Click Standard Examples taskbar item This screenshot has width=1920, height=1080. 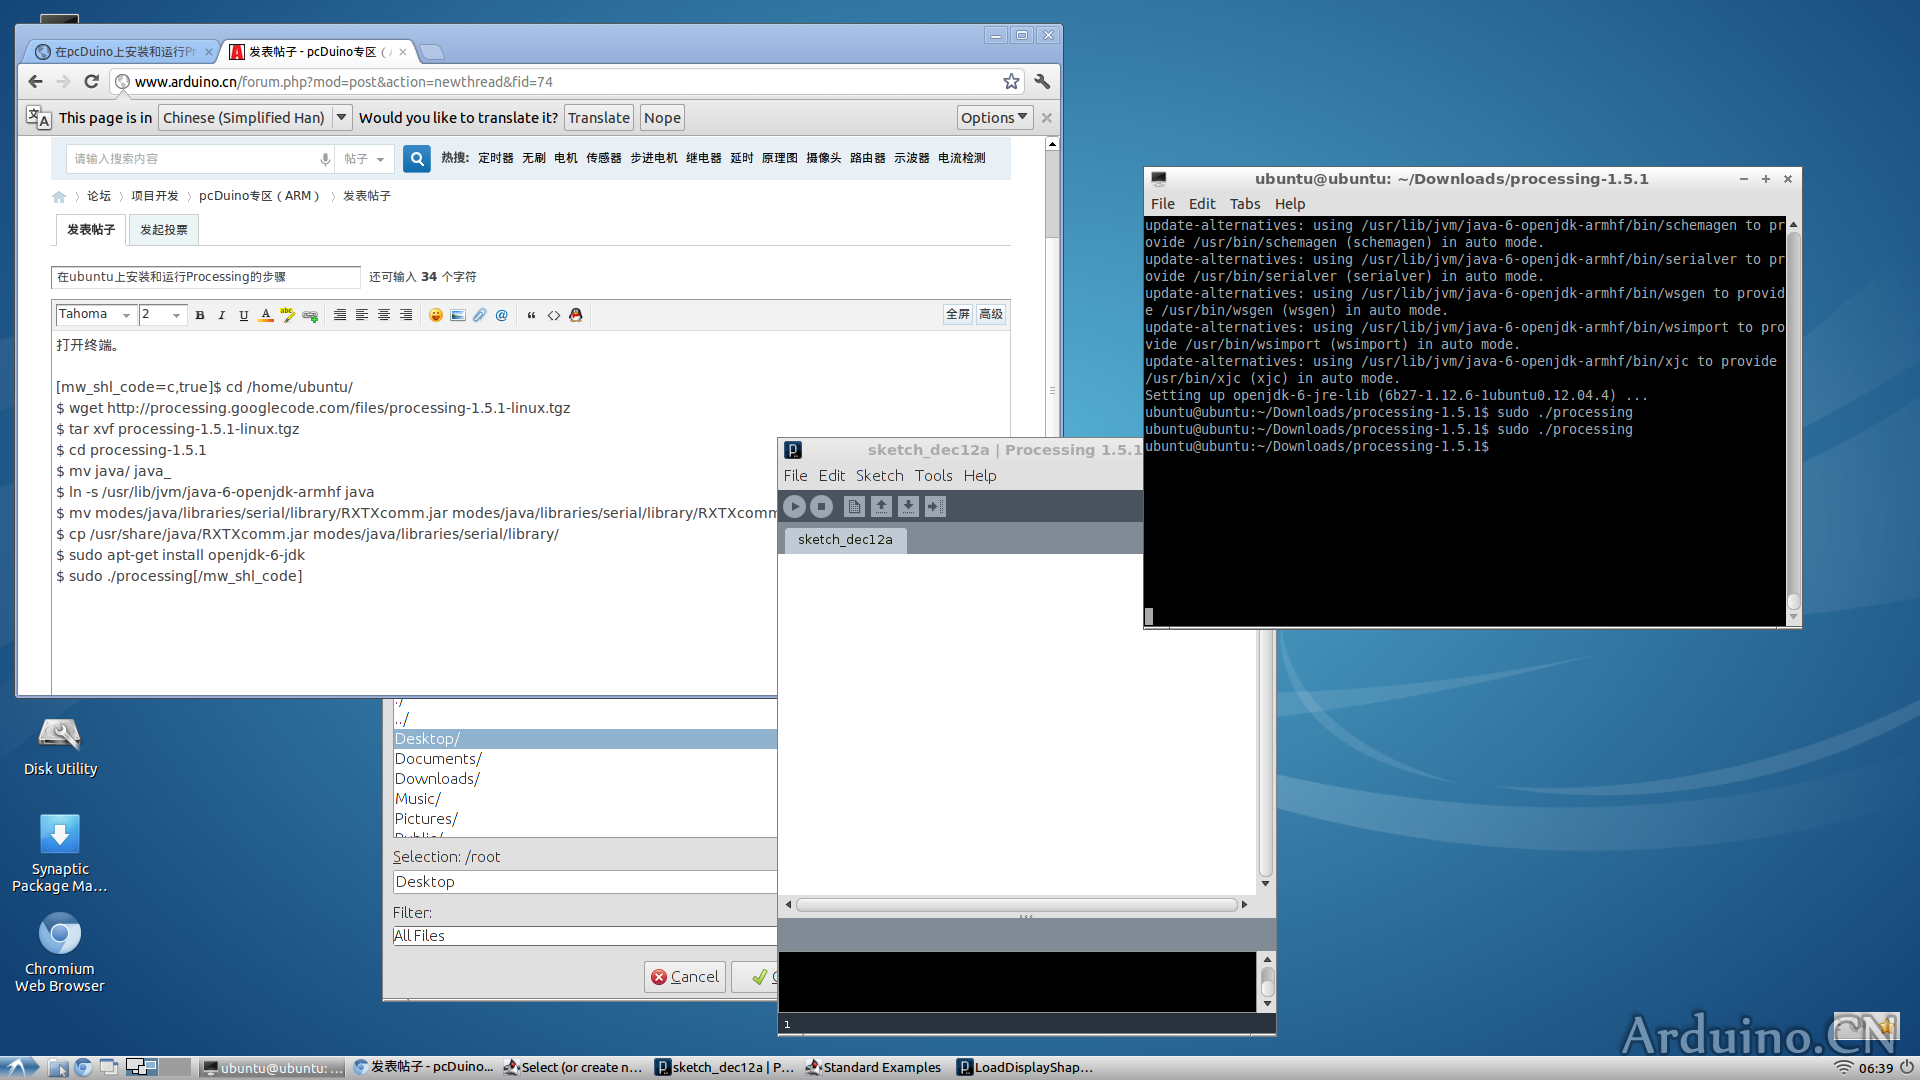(873, 1068)
